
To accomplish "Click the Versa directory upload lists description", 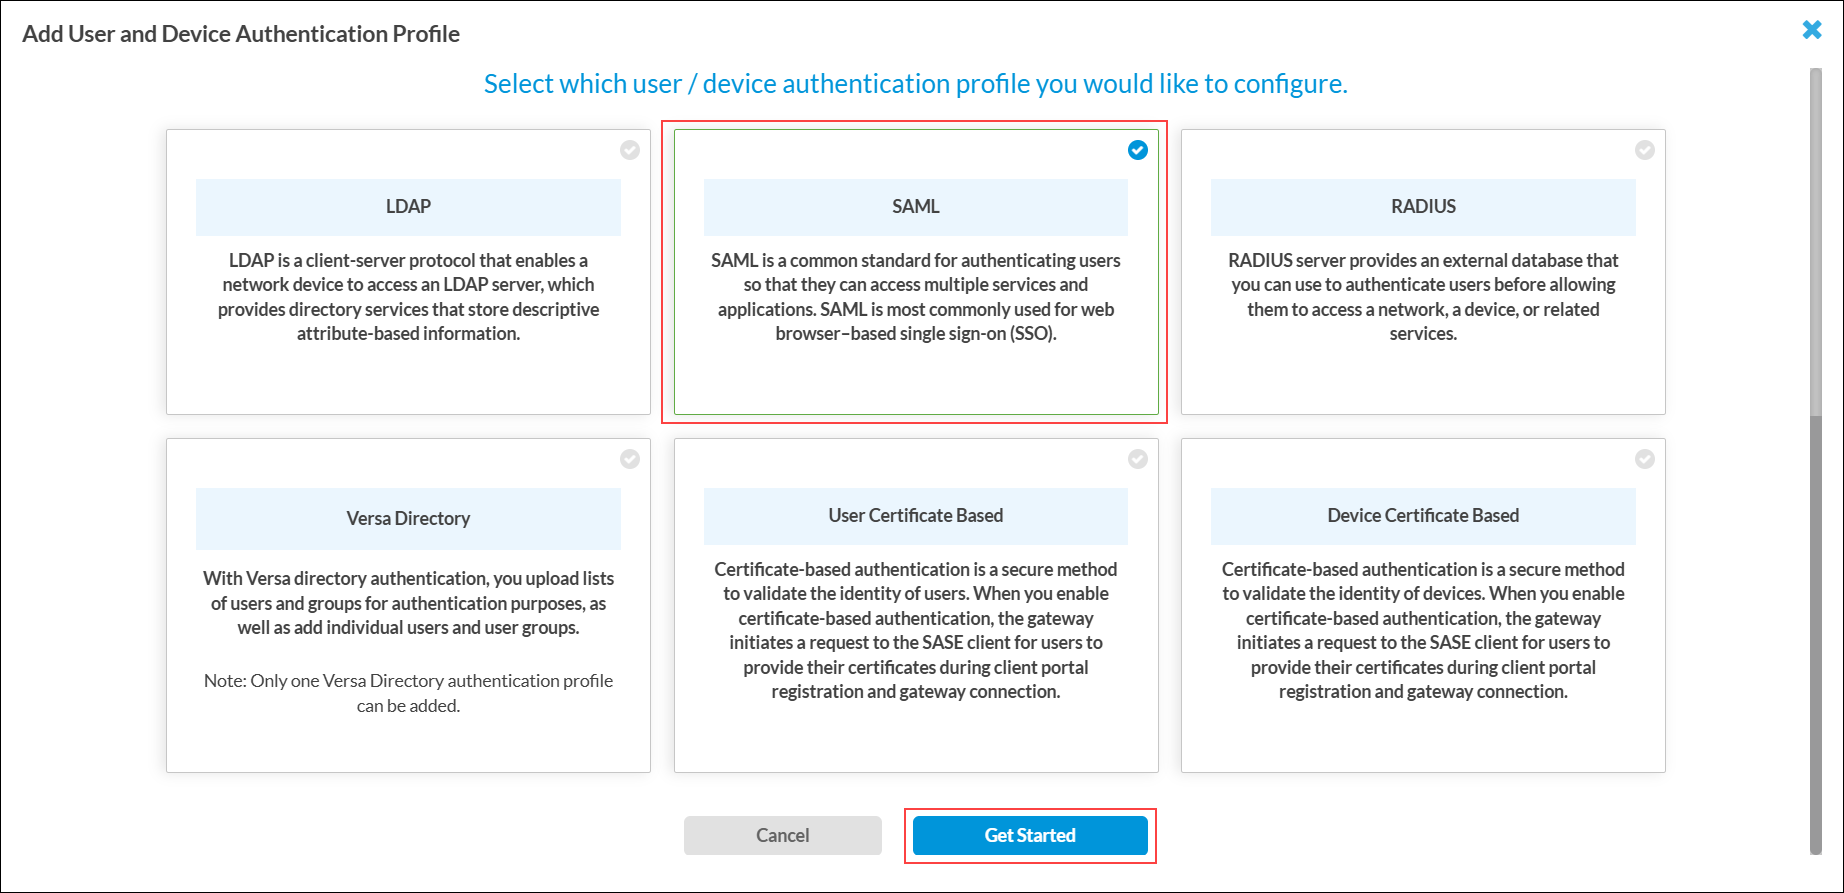I will pos(408,603).
